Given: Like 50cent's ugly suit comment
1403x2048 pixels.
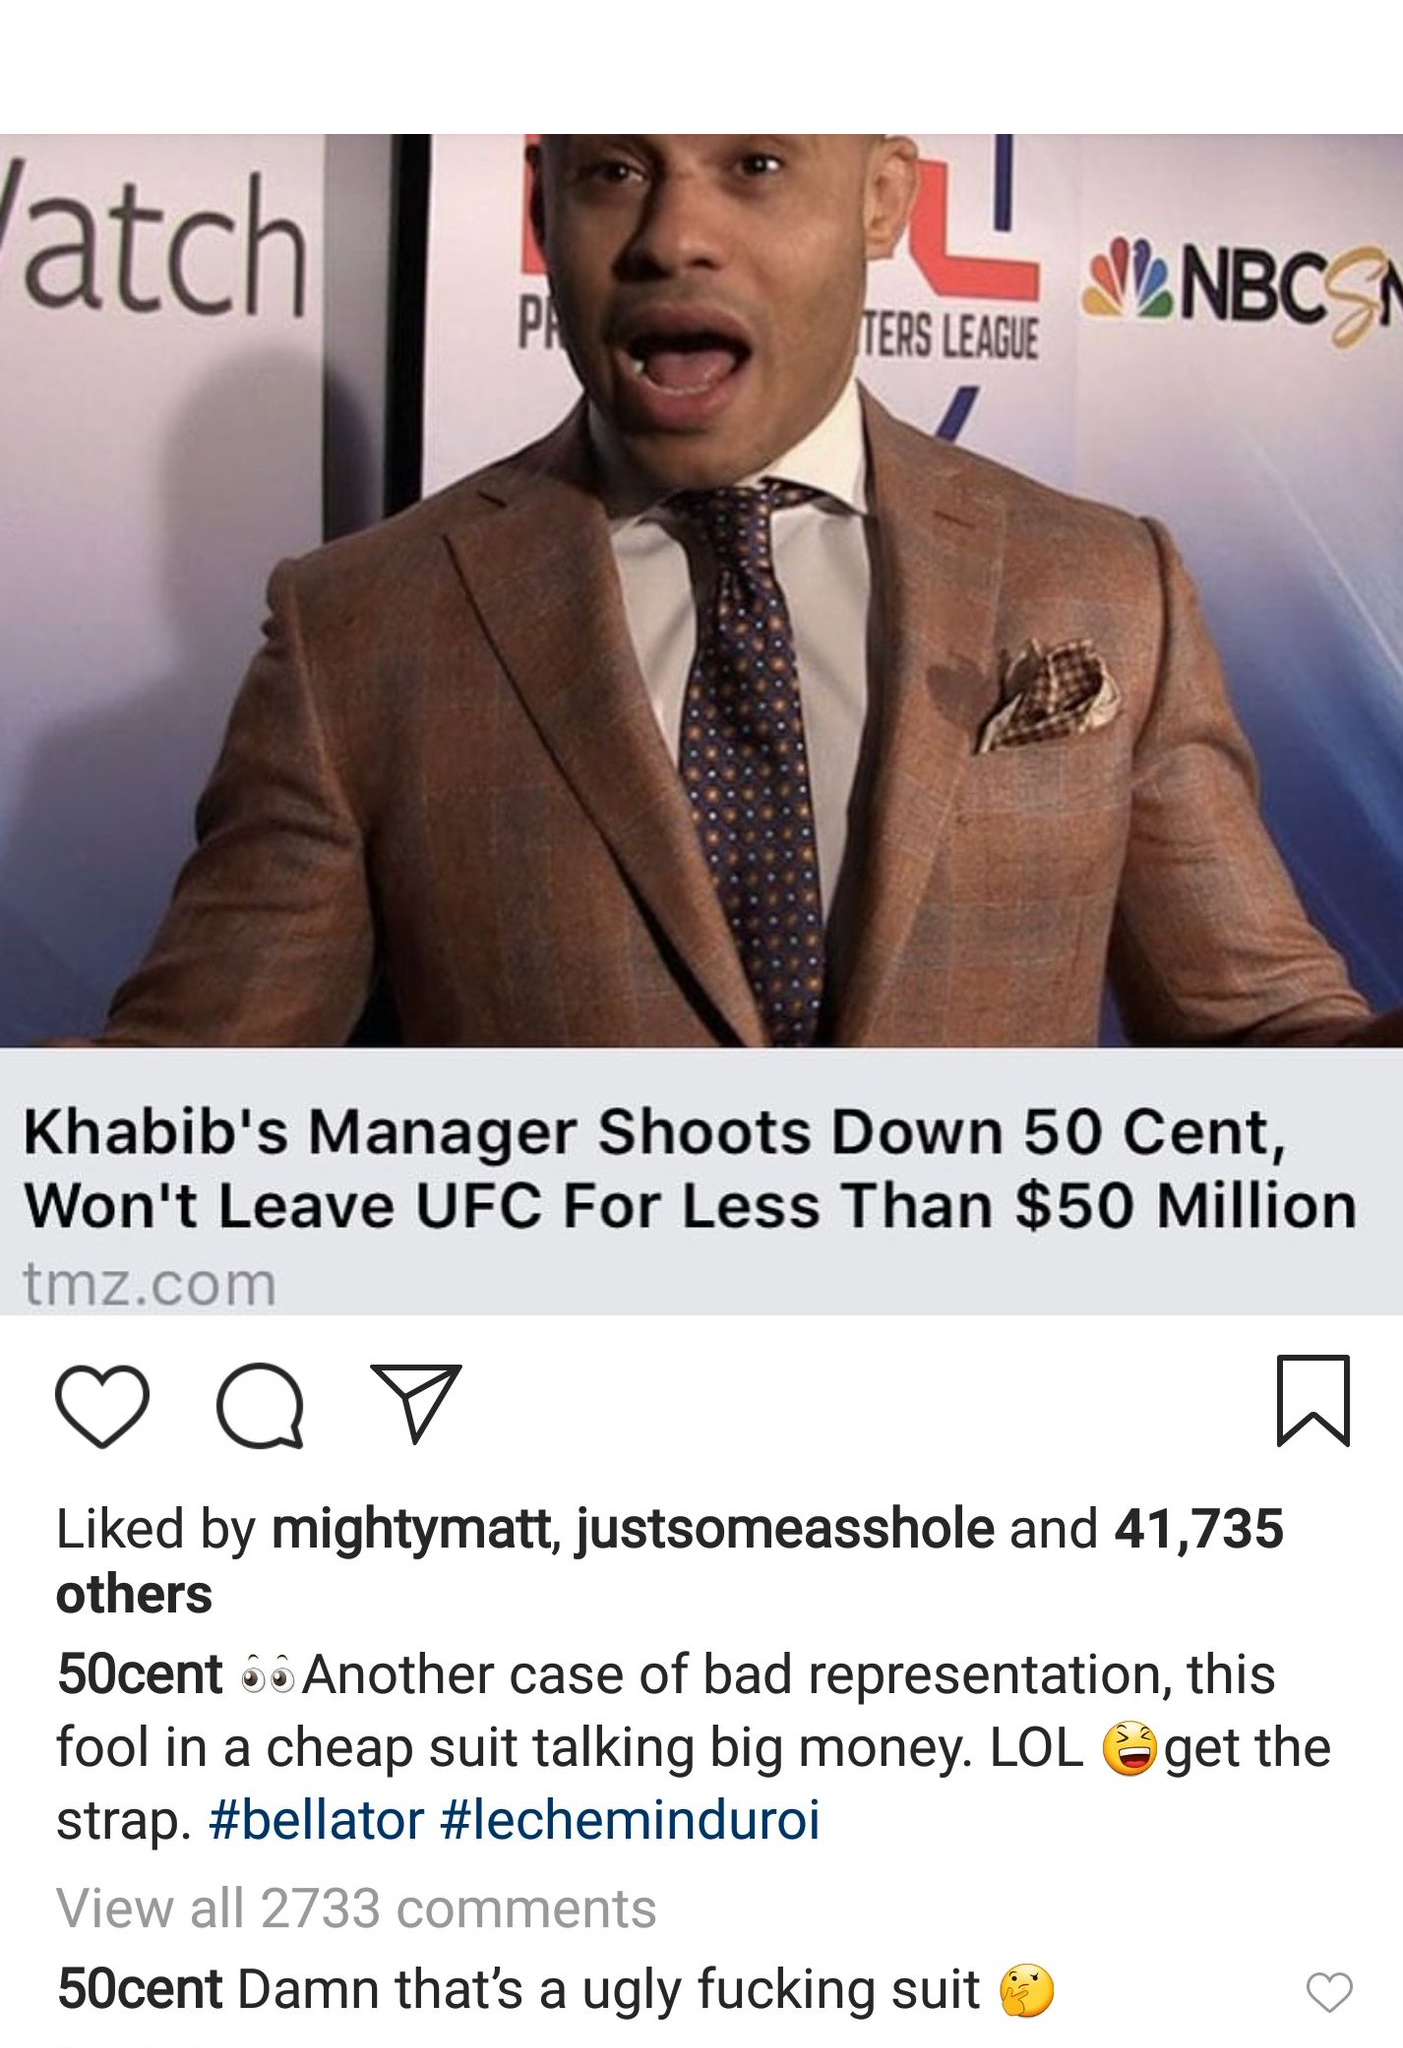Looking at the screenshot, I should tap(1330, 1992).
